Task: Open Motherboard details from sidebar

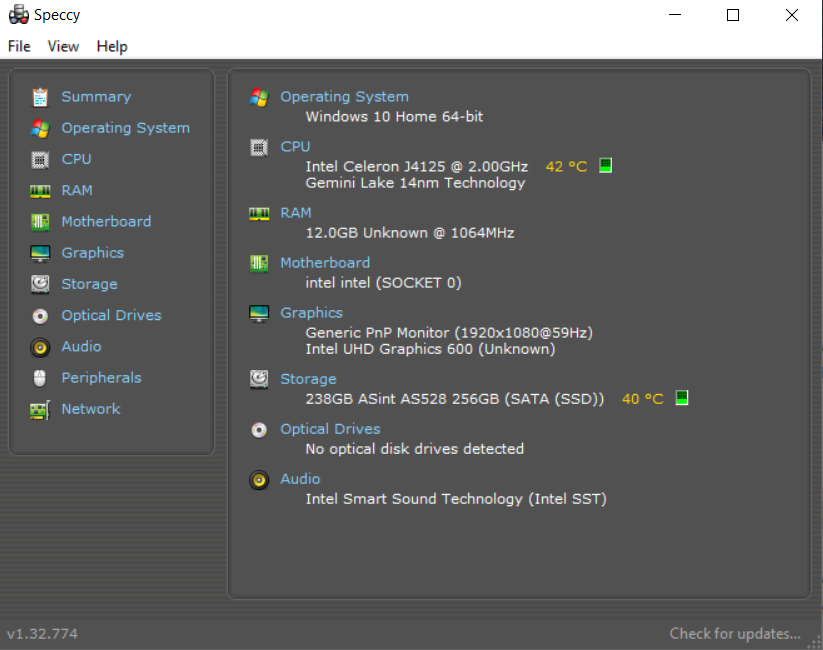Action: click(106, 222)
